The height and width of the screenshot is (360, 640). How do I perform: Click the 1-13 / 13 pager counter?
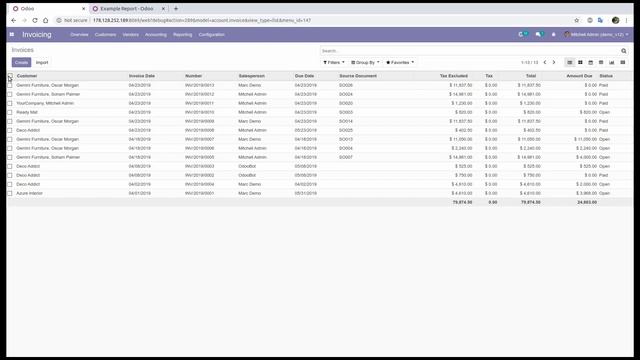tap(529, 62)
